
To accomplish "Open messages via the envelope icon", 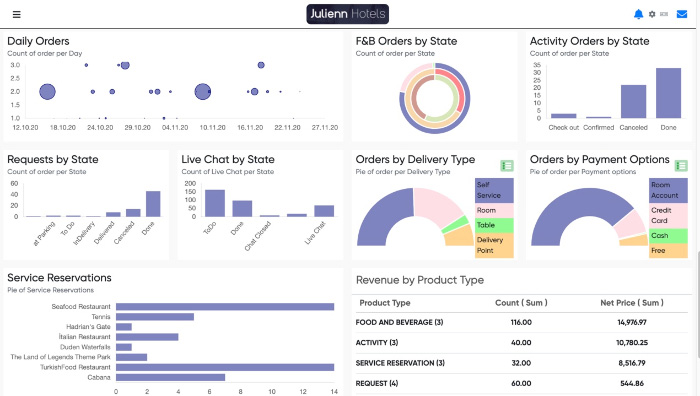I will 682,14.
